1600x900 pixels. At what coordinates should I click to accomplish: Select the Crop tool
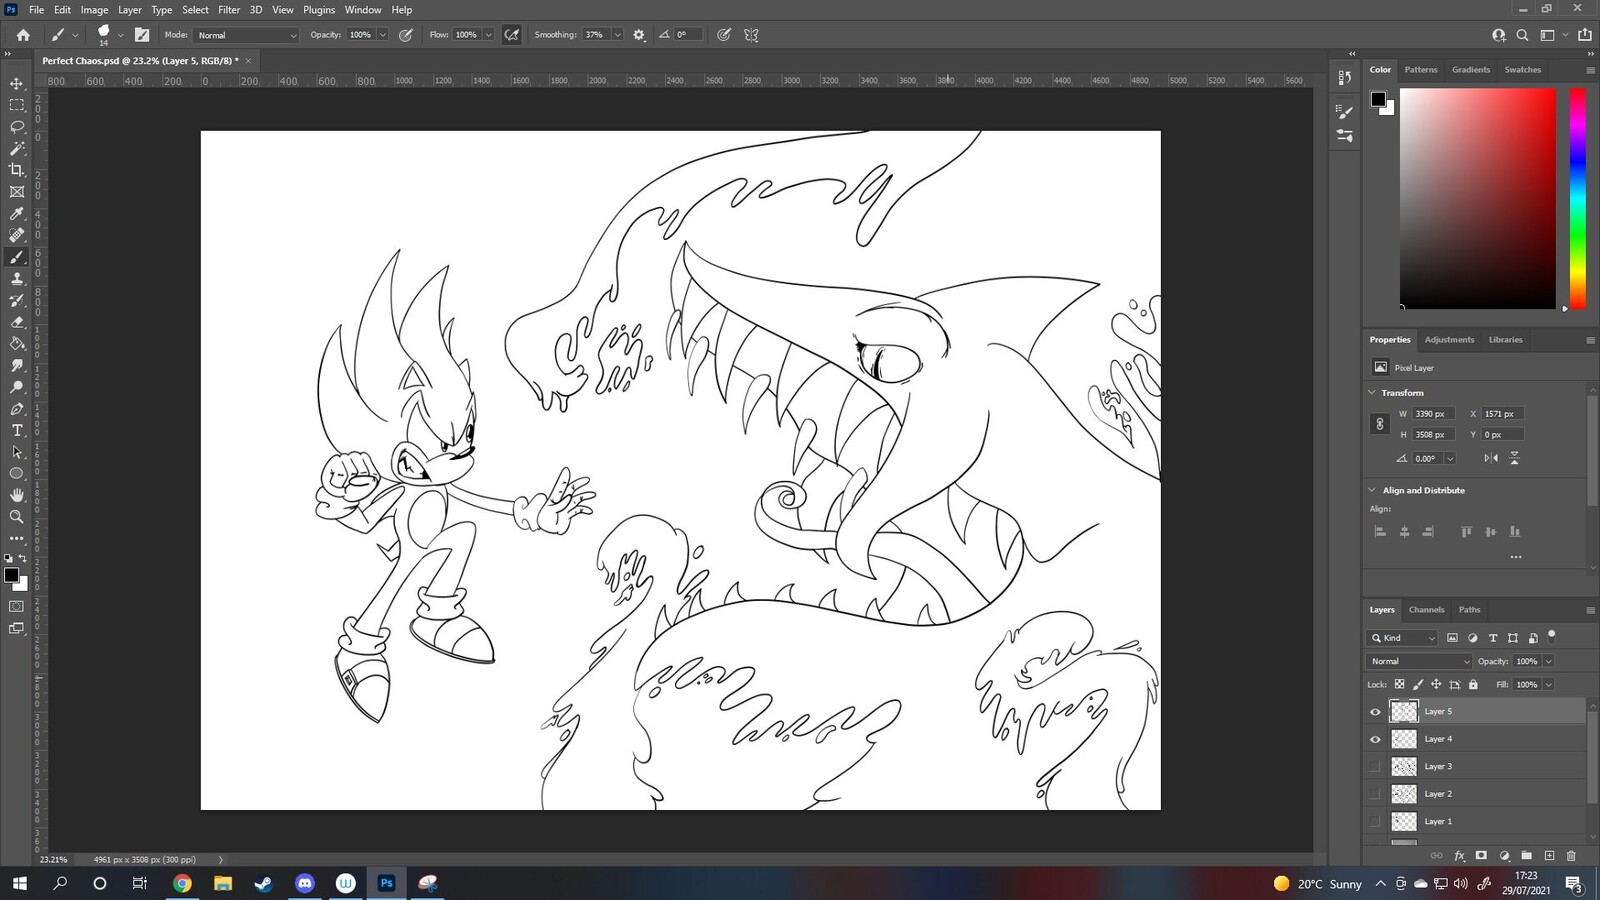17,170
